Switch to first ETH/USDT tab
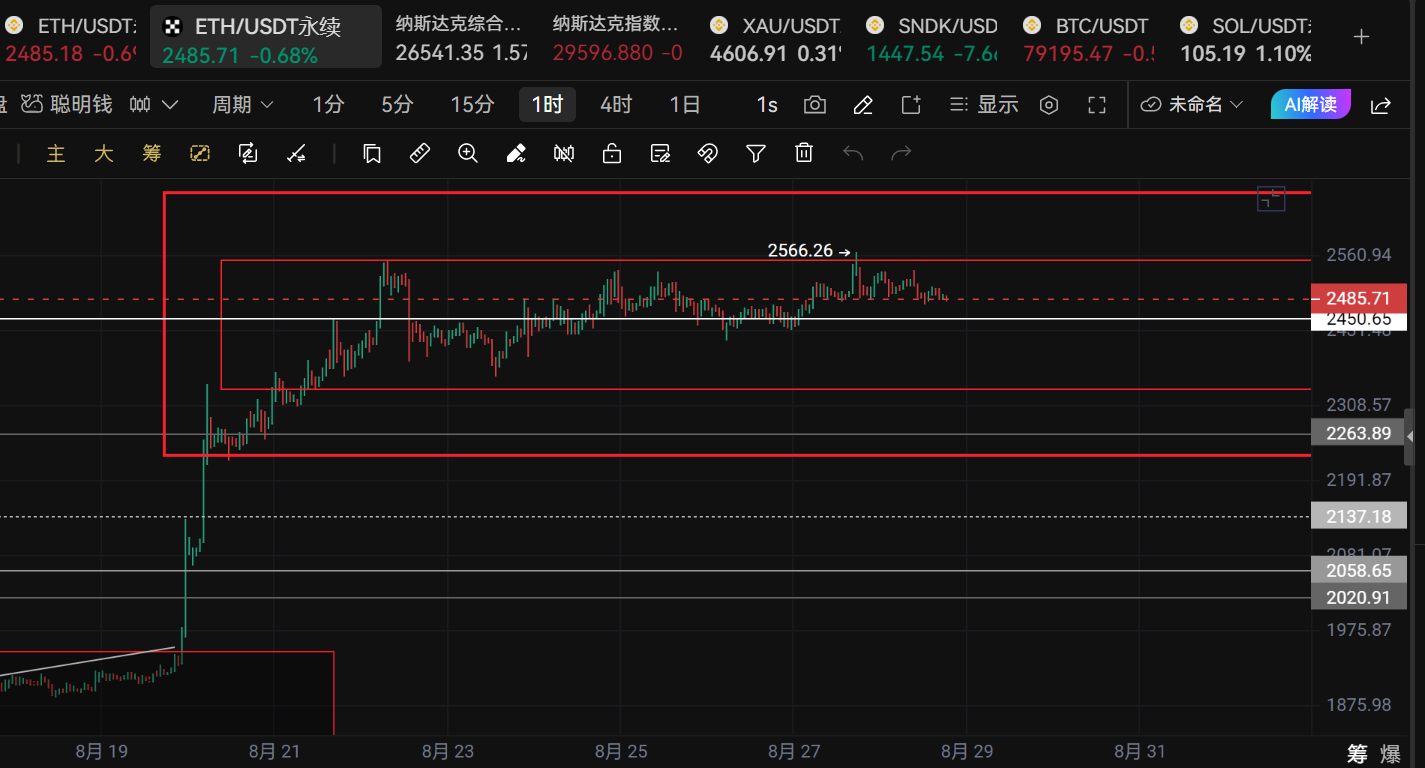Image resolution: width=1425 pixels, height=768 pixels. click(68, 38)
